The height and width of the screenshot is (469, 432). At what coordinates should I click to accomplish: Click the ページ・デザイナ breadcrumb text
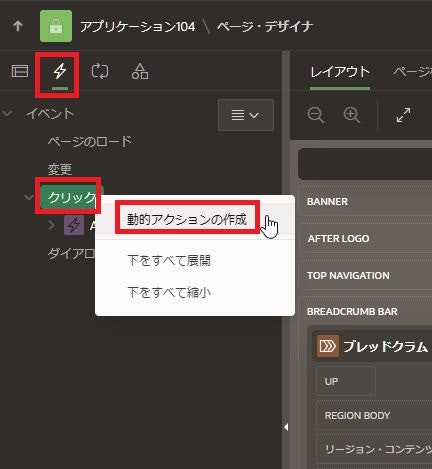(x=265, y=26)
